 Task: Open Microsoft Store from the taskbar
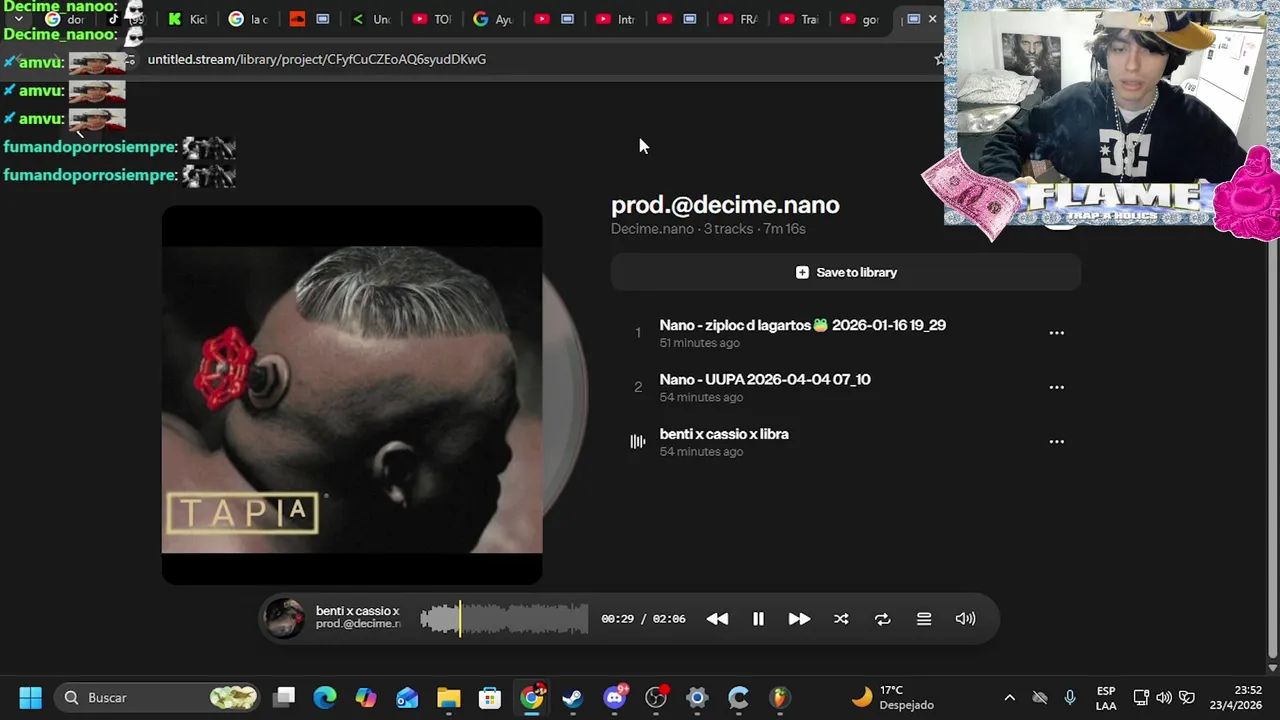coord(489,697)
